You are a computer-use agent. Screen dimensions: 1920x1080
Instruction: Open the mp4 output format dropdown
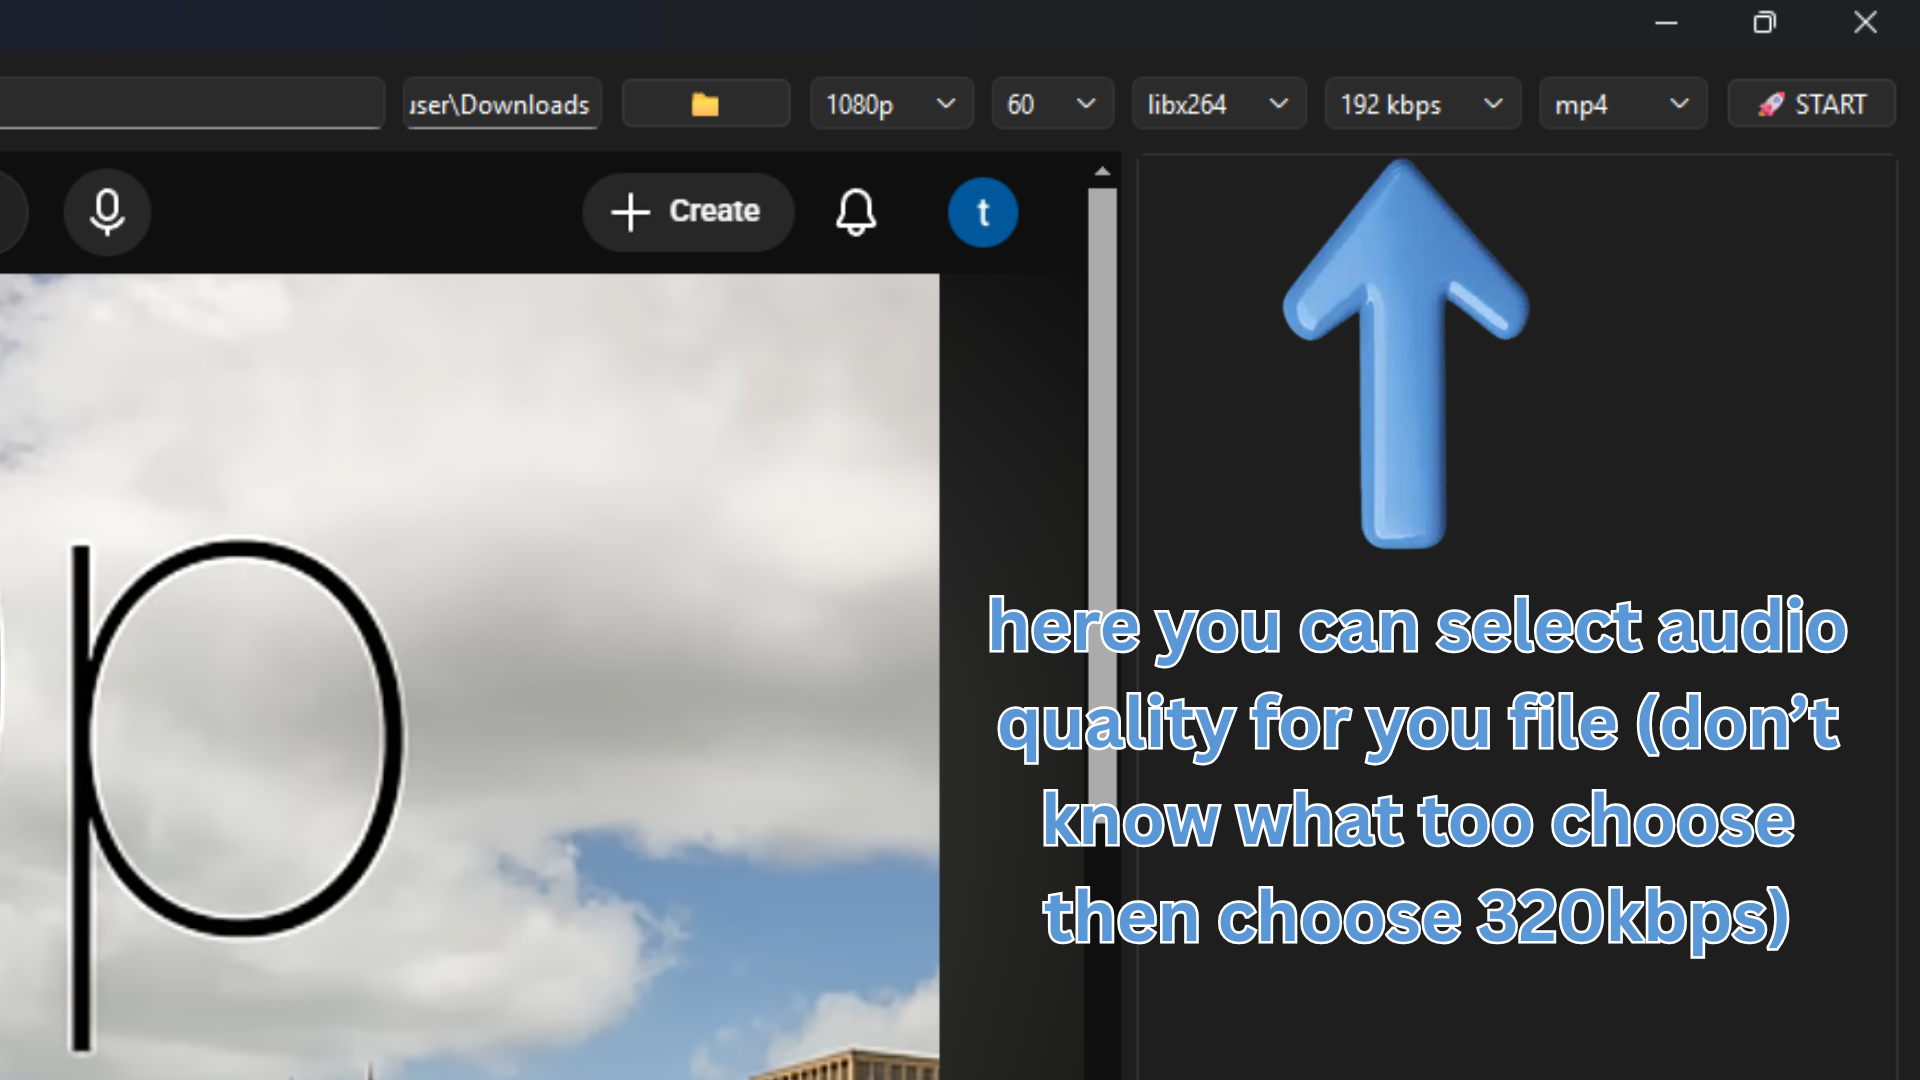point(1622,103)
